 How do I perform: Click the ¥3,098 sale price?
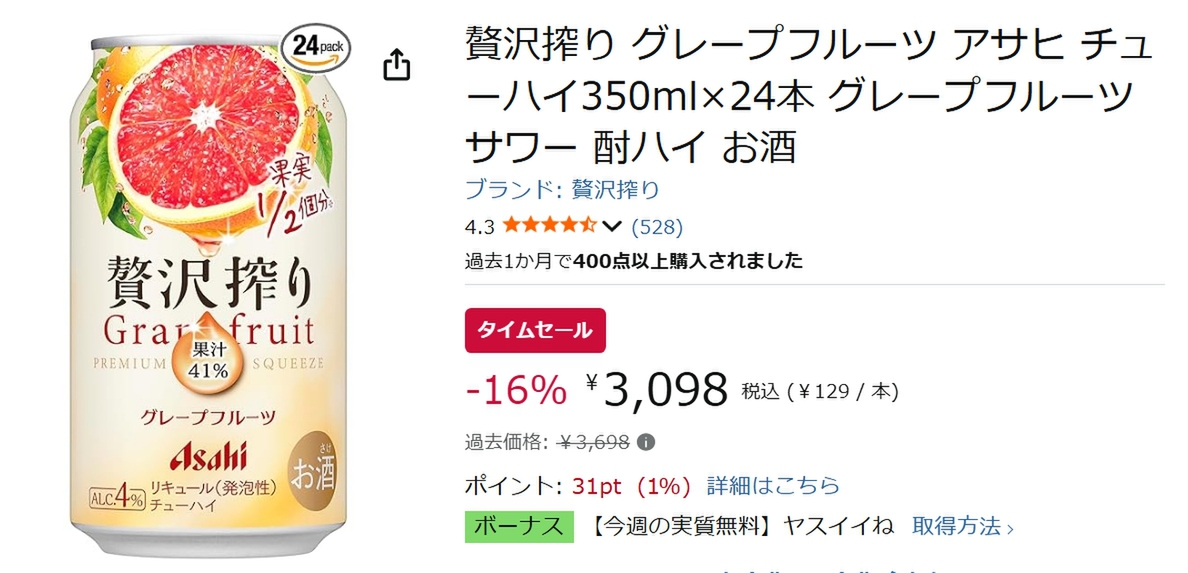click(658, 389)
